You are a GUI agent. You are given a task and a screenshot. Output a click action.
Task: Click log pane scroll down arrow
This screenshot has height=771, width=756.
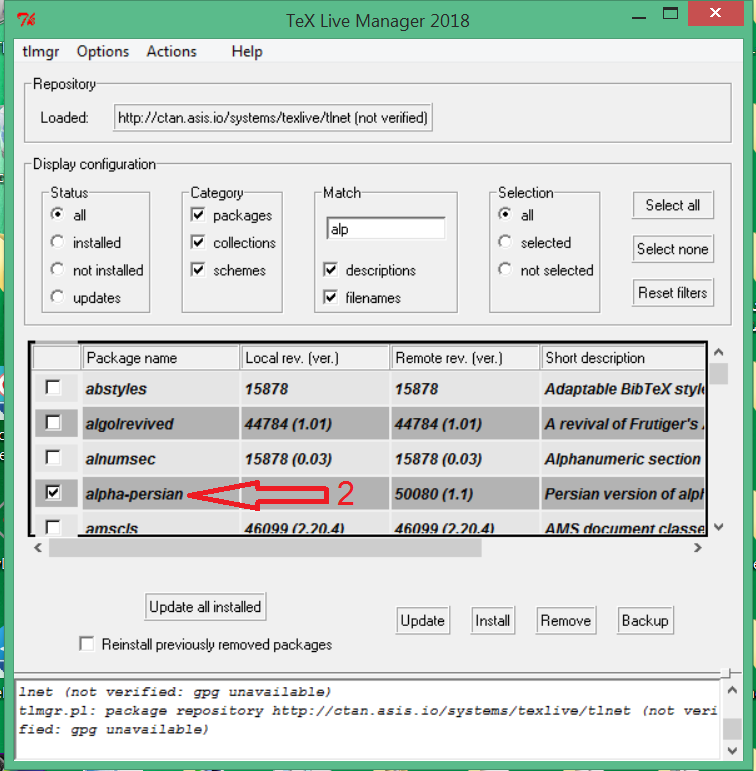click(x=732, y=750)
